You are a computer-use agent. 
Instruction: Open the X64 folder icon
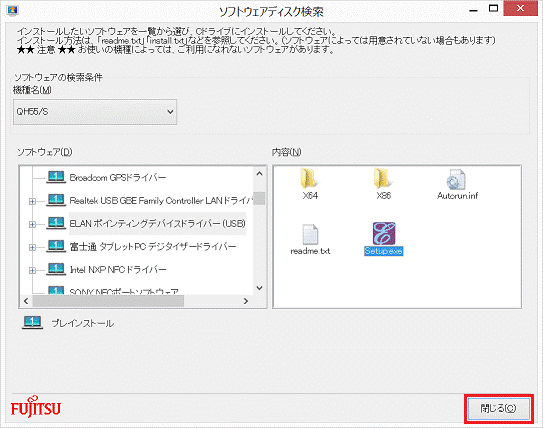pyautogui.click(x=308, y=179)
